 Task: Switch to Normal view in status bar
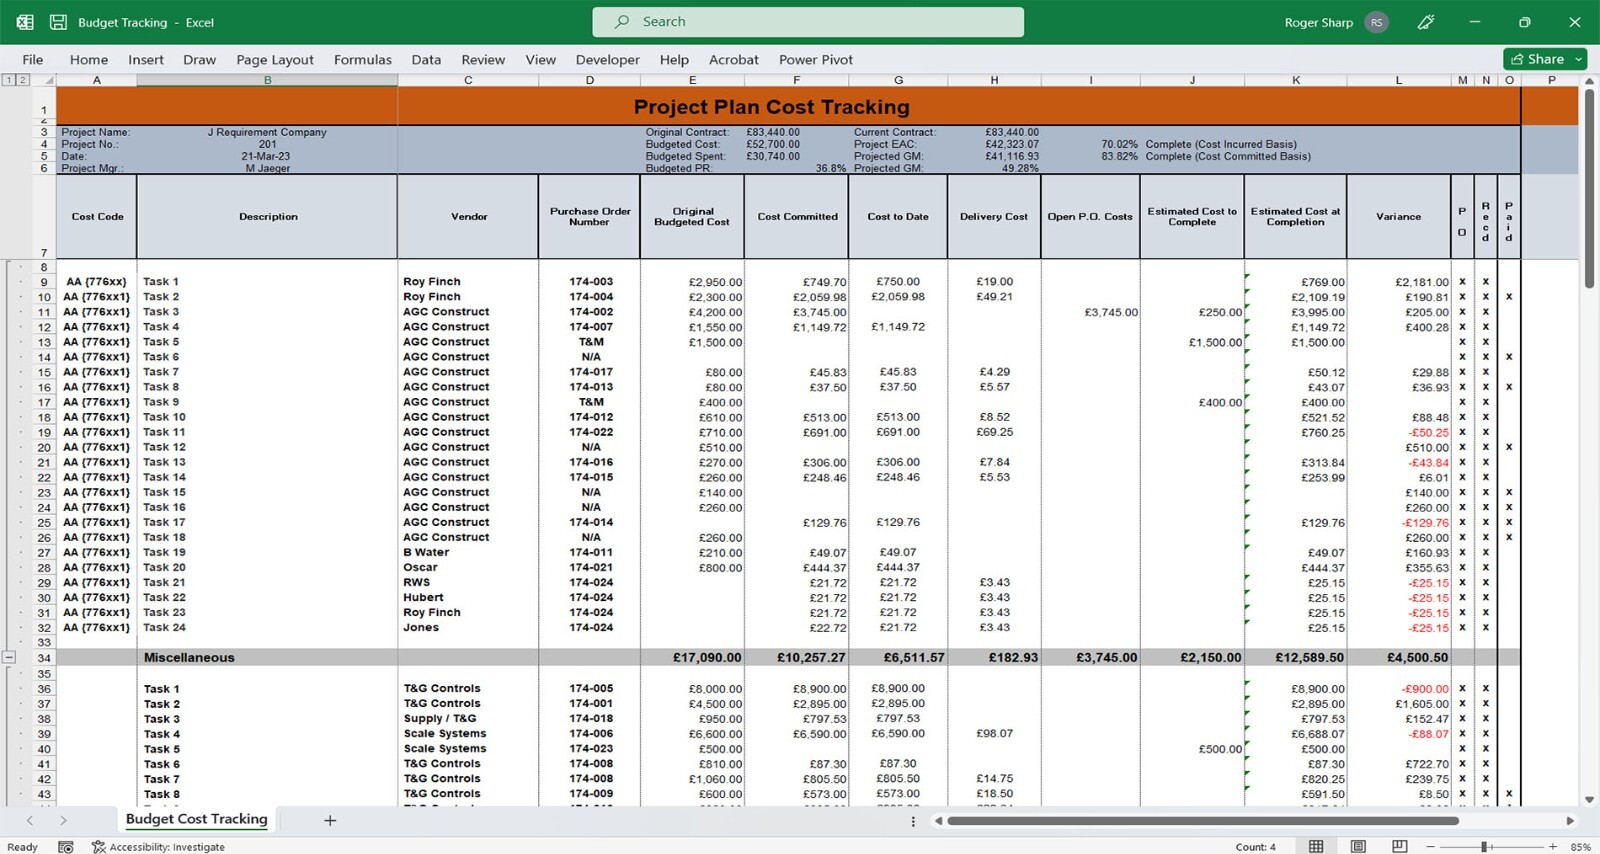(1316, 846)
